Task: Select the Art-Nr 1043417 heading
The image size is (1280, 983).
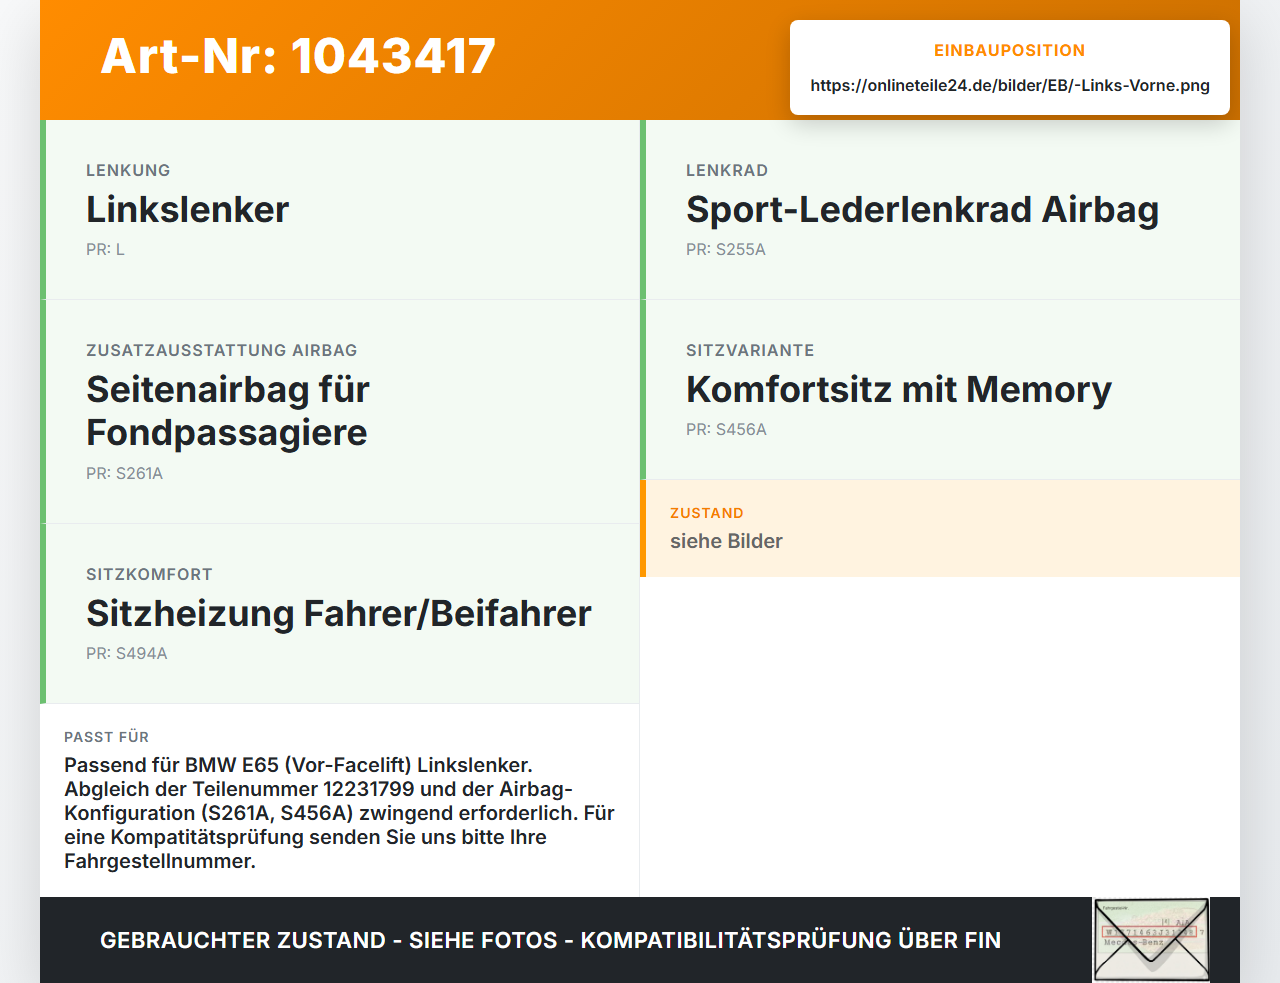Action: click(298, 56)
